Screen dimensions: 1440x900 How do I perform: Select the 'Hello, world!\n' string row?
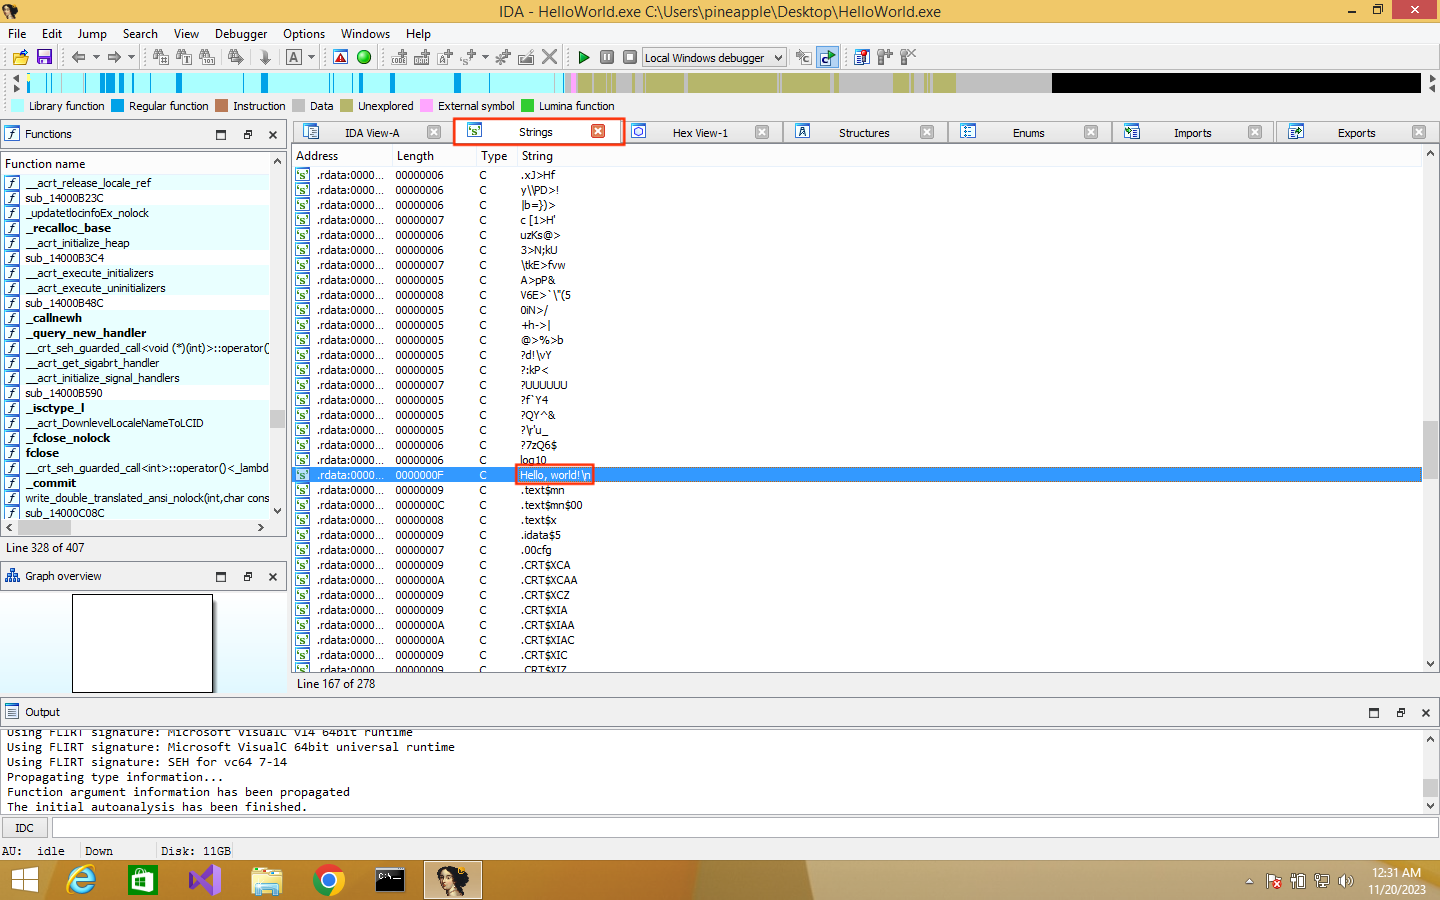[x=857, y=475]
